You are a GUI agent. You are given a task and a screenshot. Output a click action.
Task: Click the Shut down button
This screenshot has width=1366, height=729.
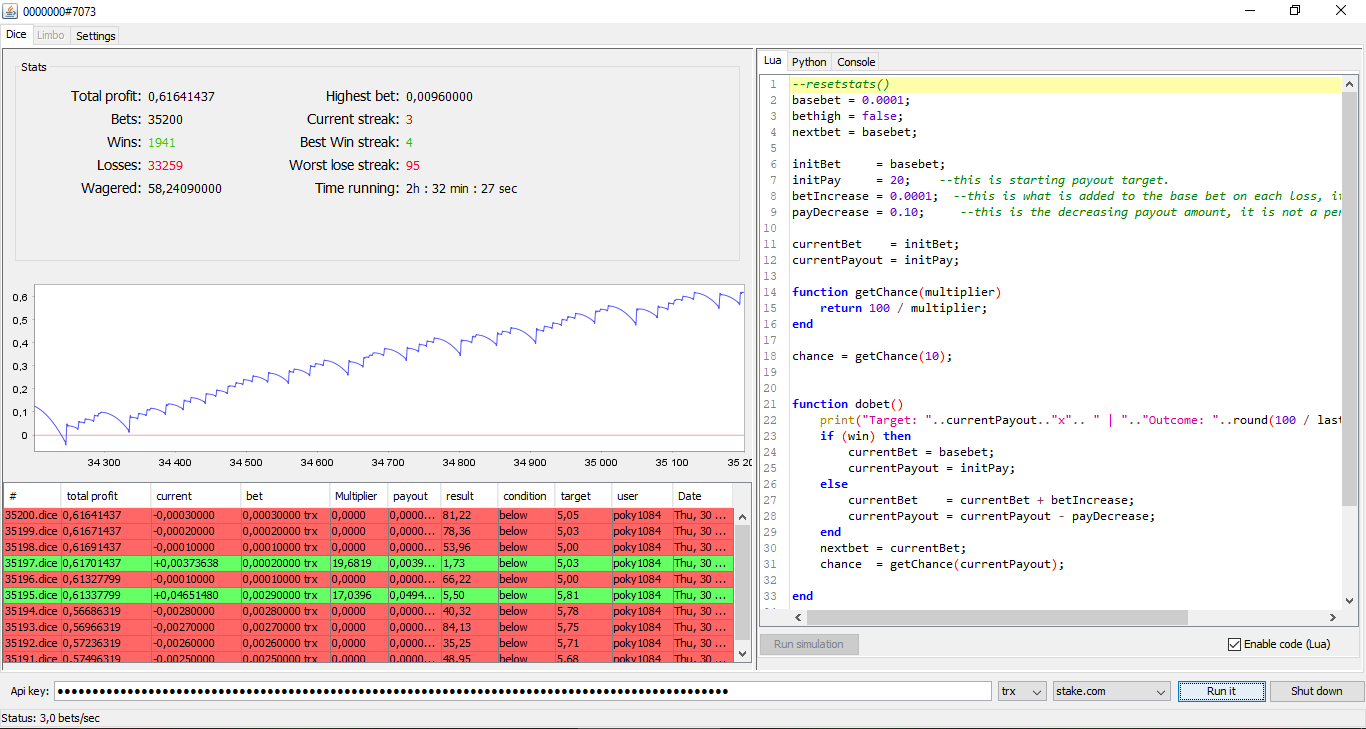point(1316,691)
